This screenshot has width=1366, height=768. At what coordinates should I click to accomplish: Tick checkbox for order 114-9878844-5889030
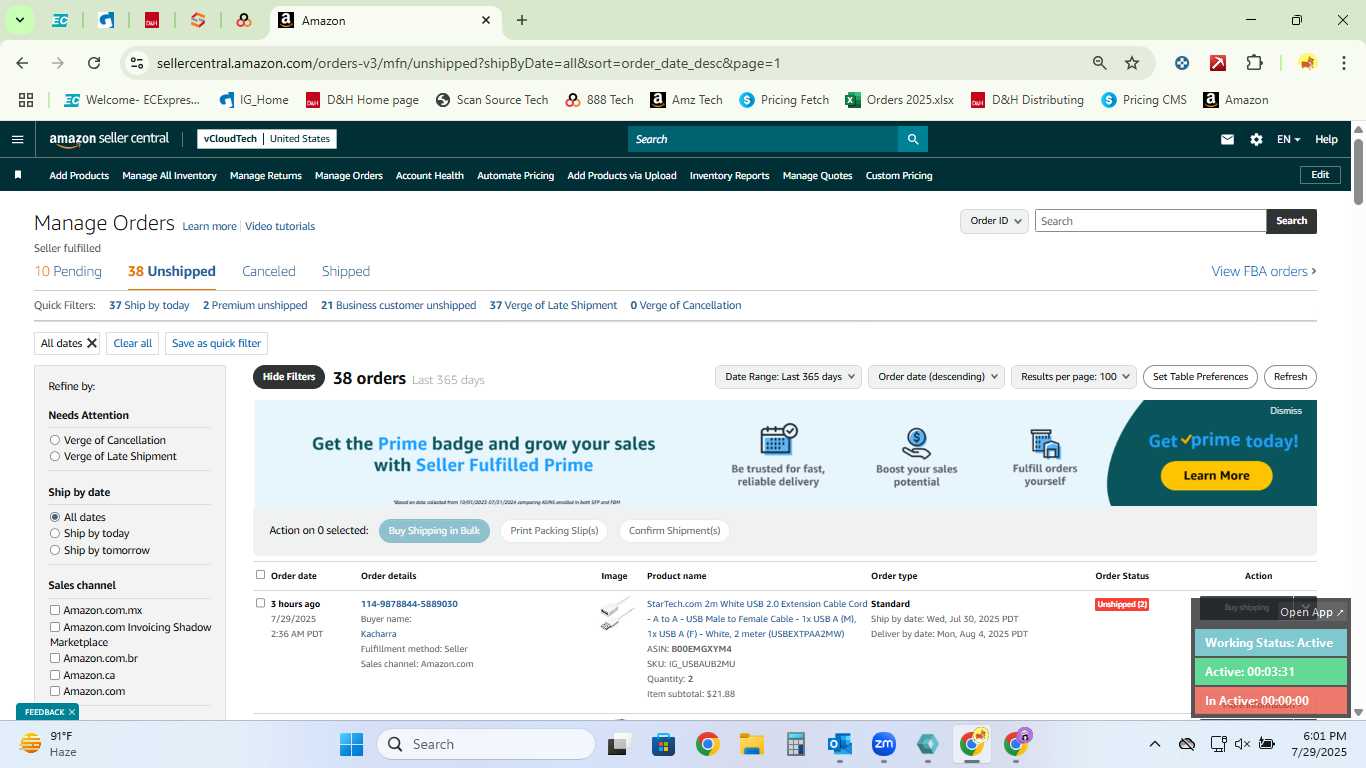pos(261,603)
